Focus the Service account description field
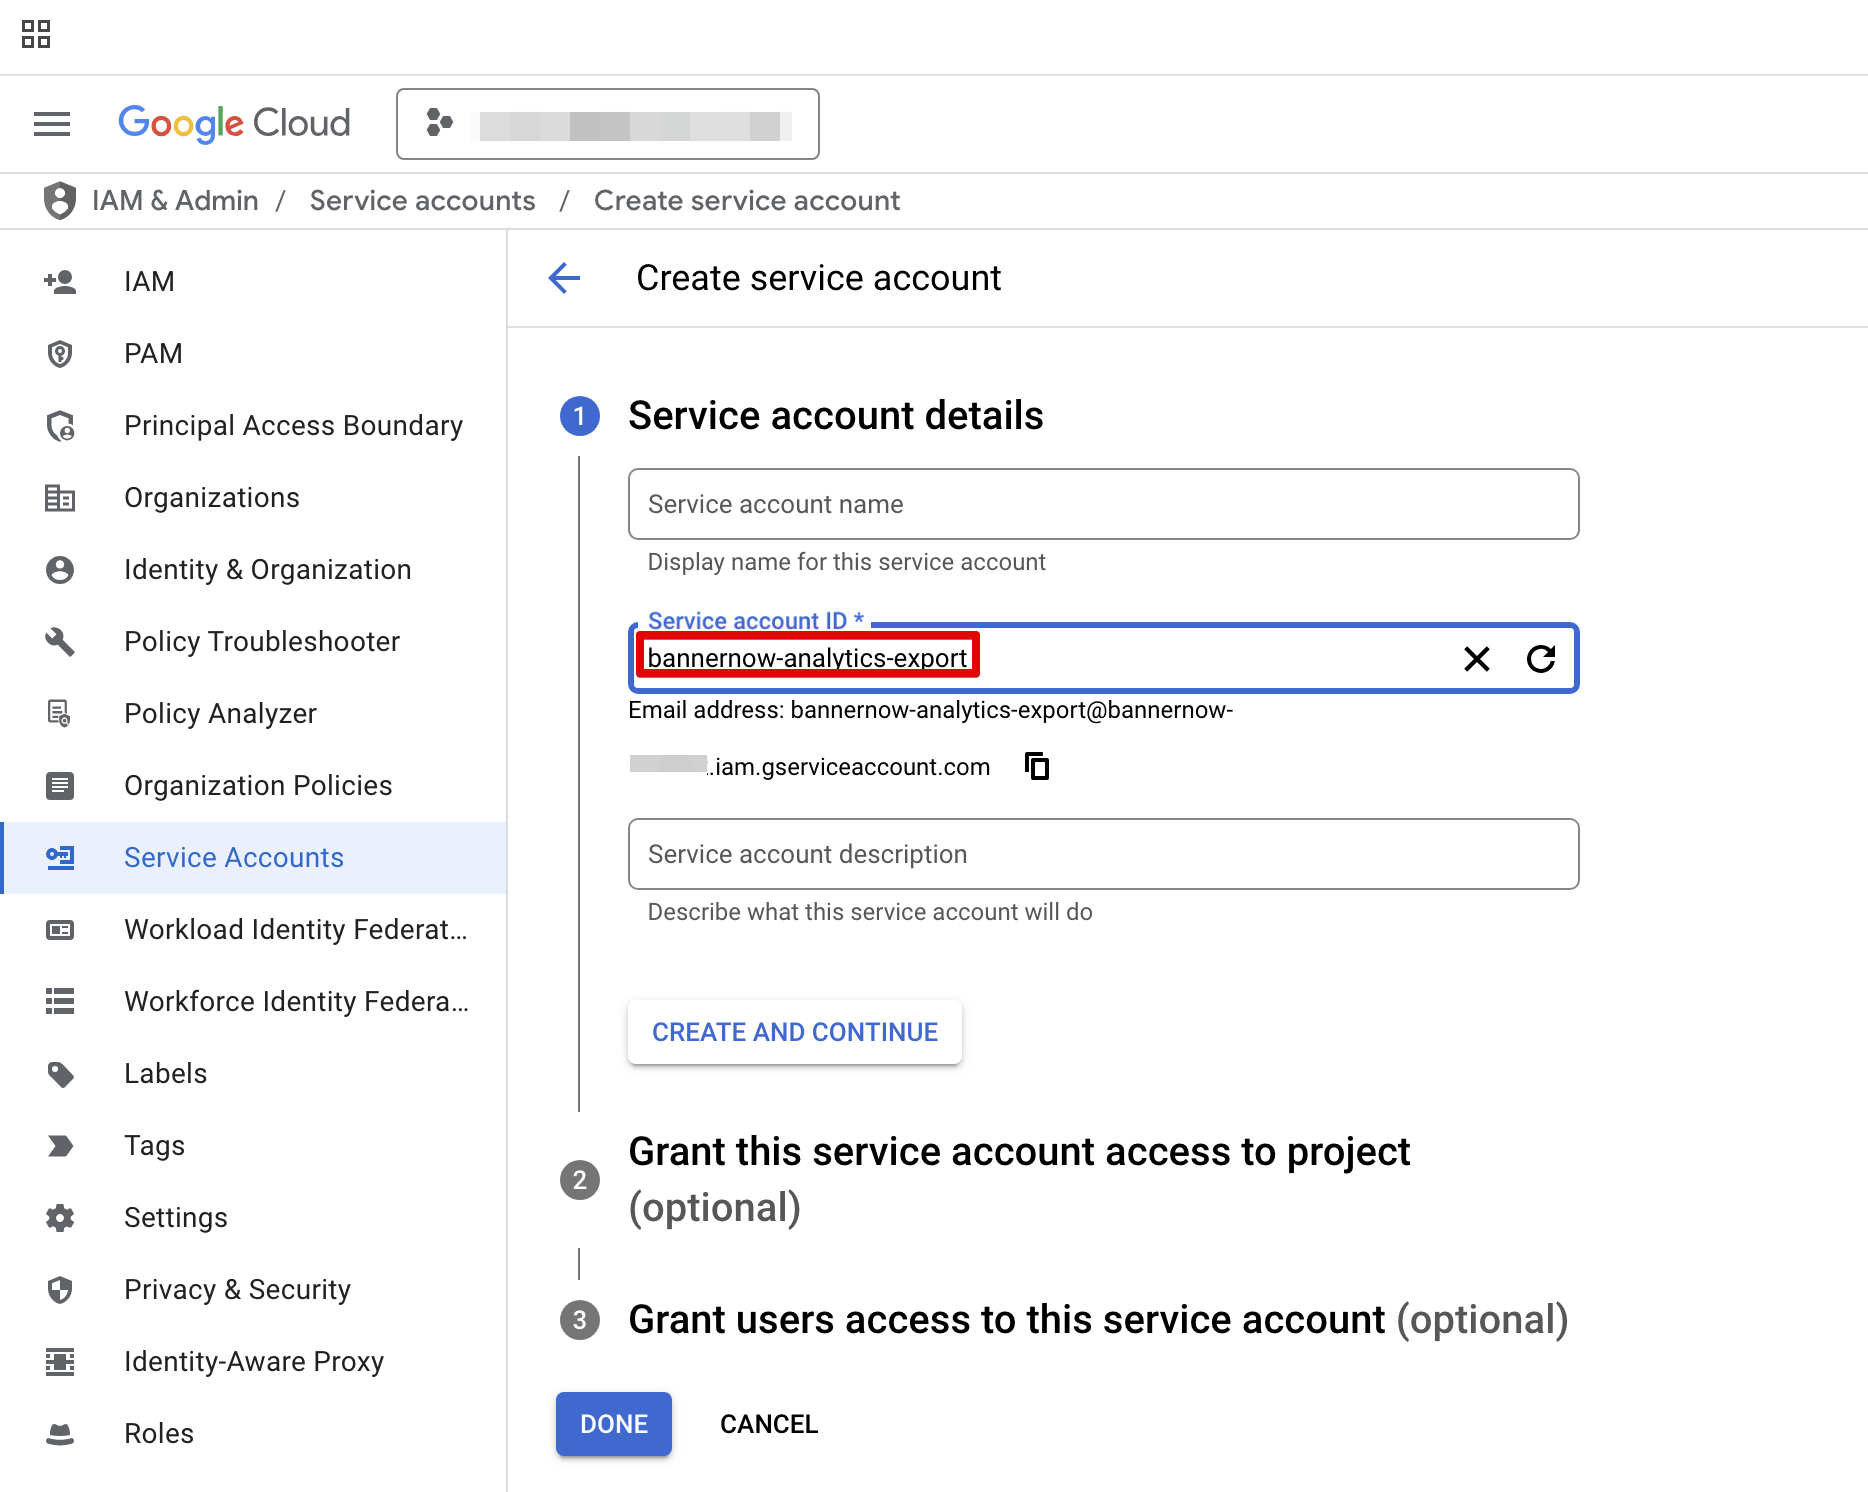Image resolution: width=1868 pixels, height=1492 pixels. 1104,854
